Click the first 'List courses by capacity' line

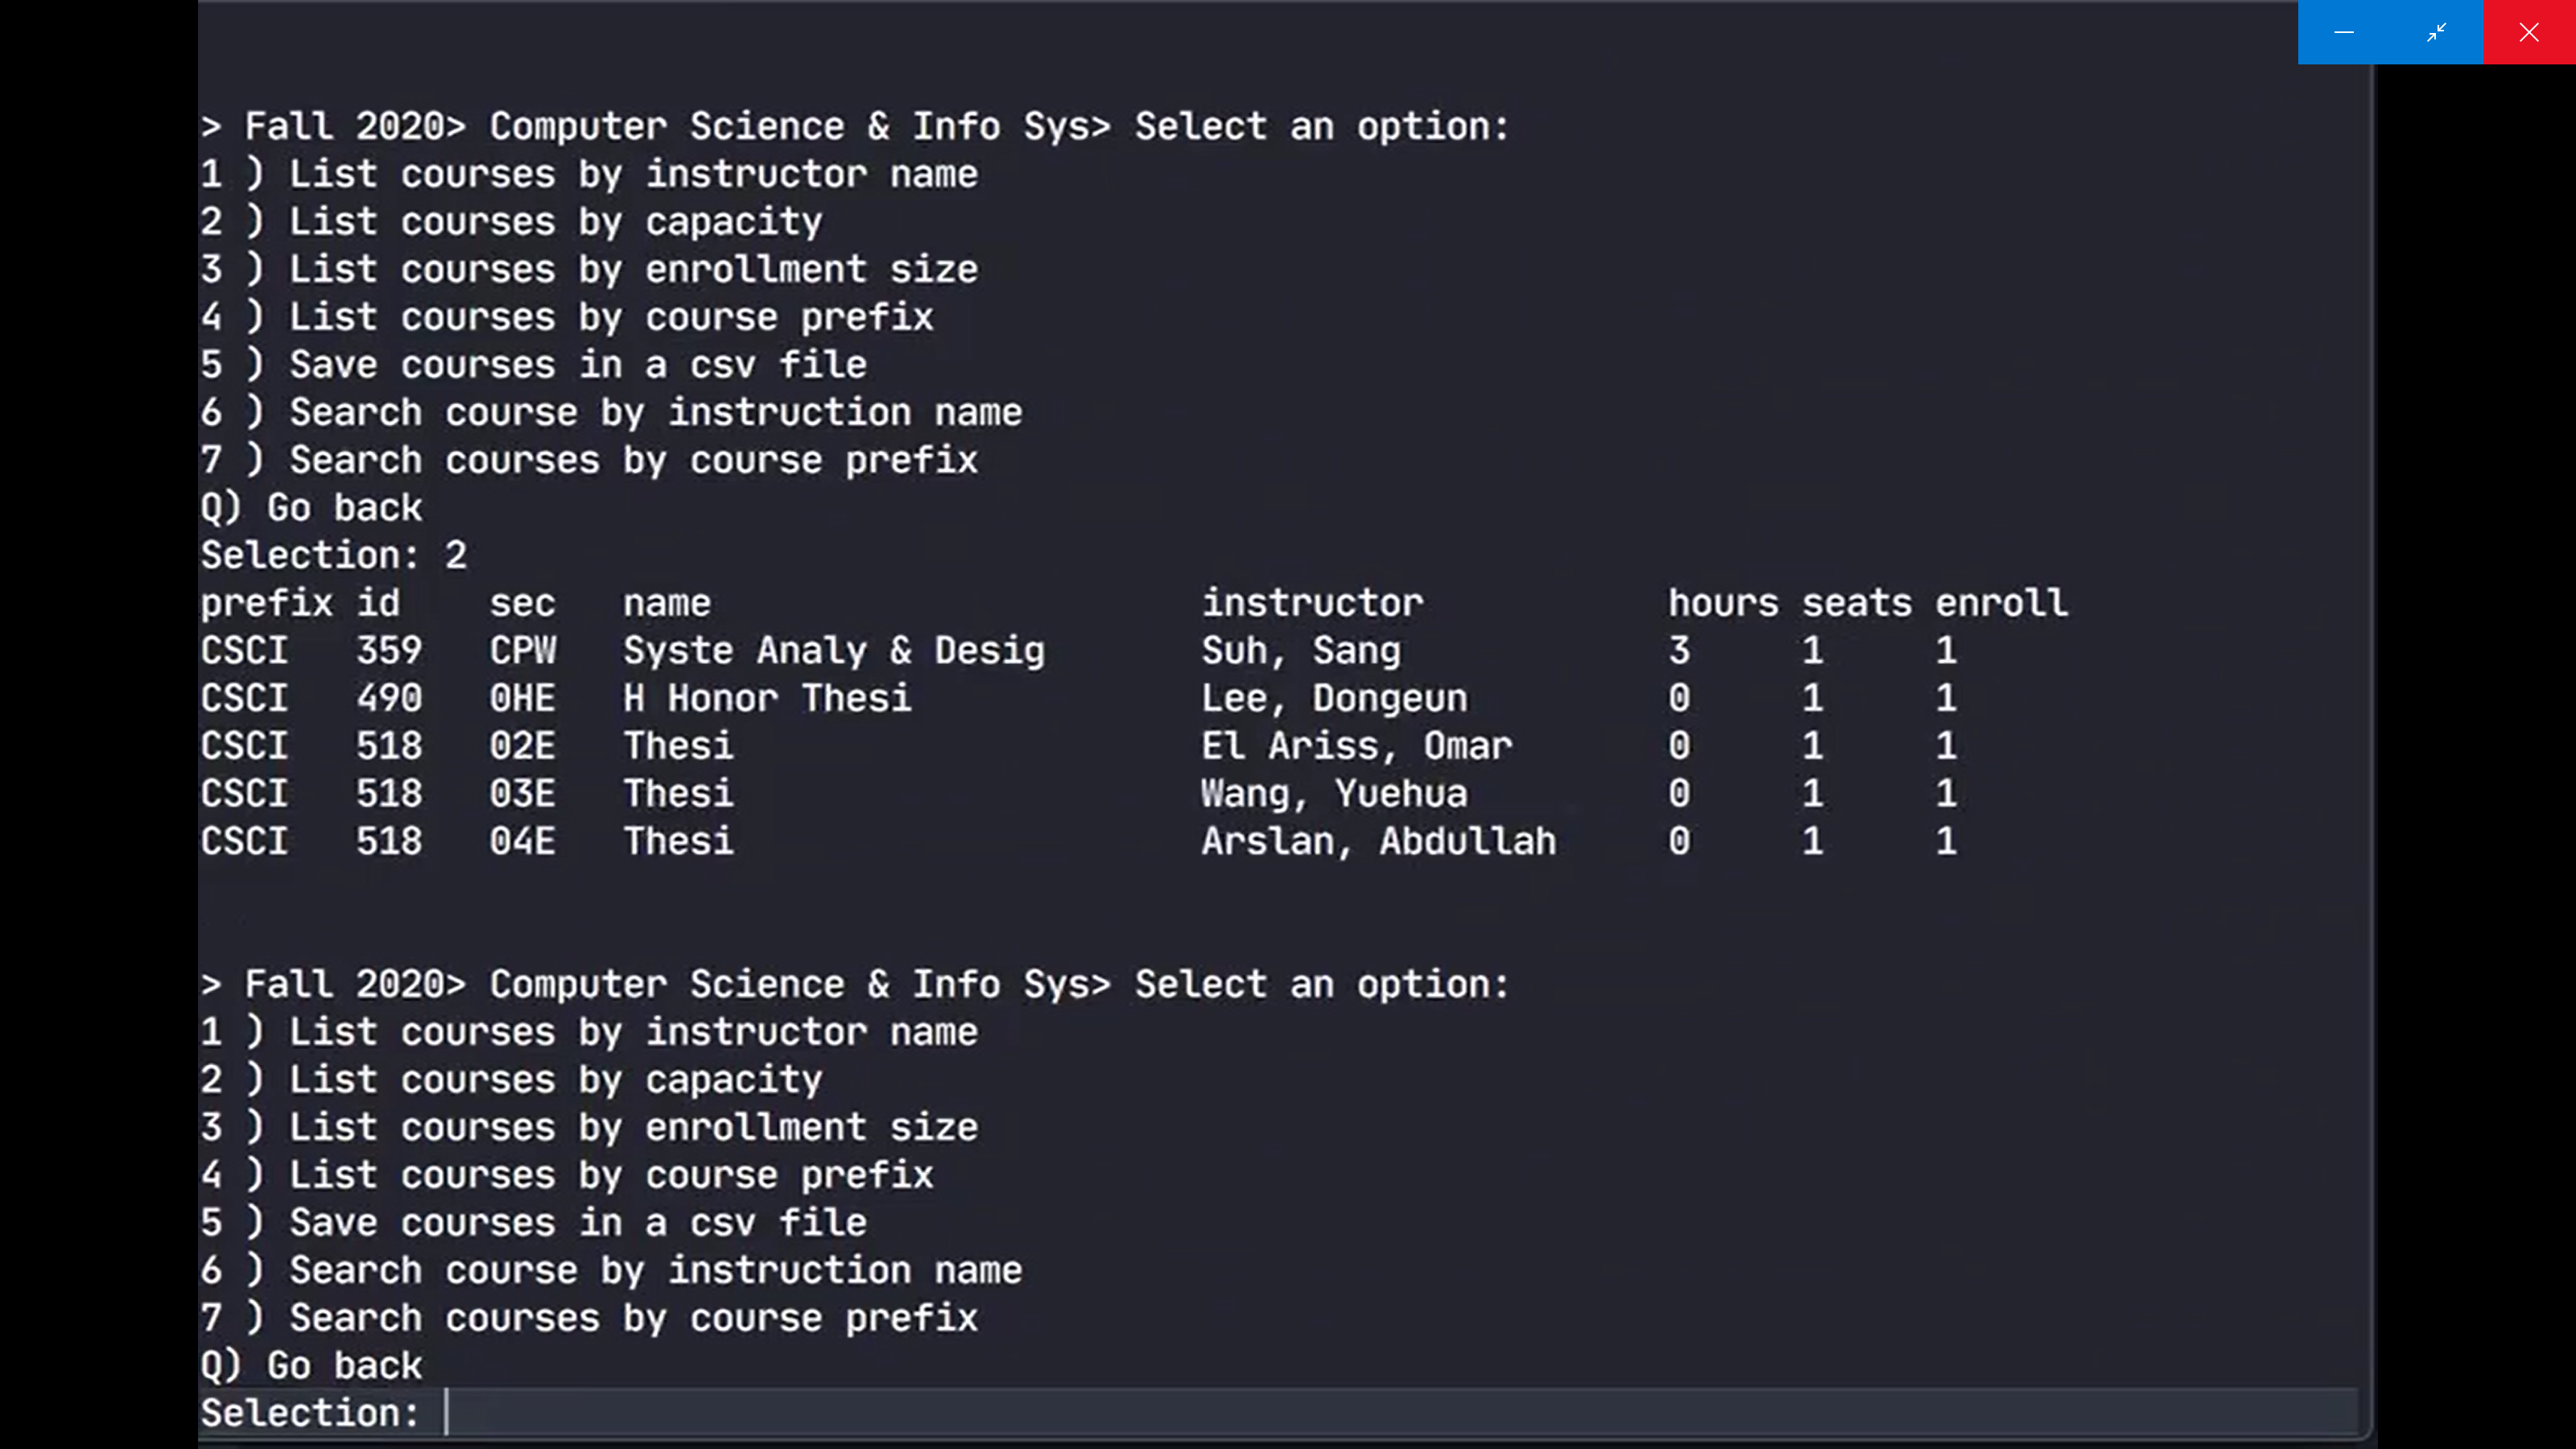tap(511, 222)
